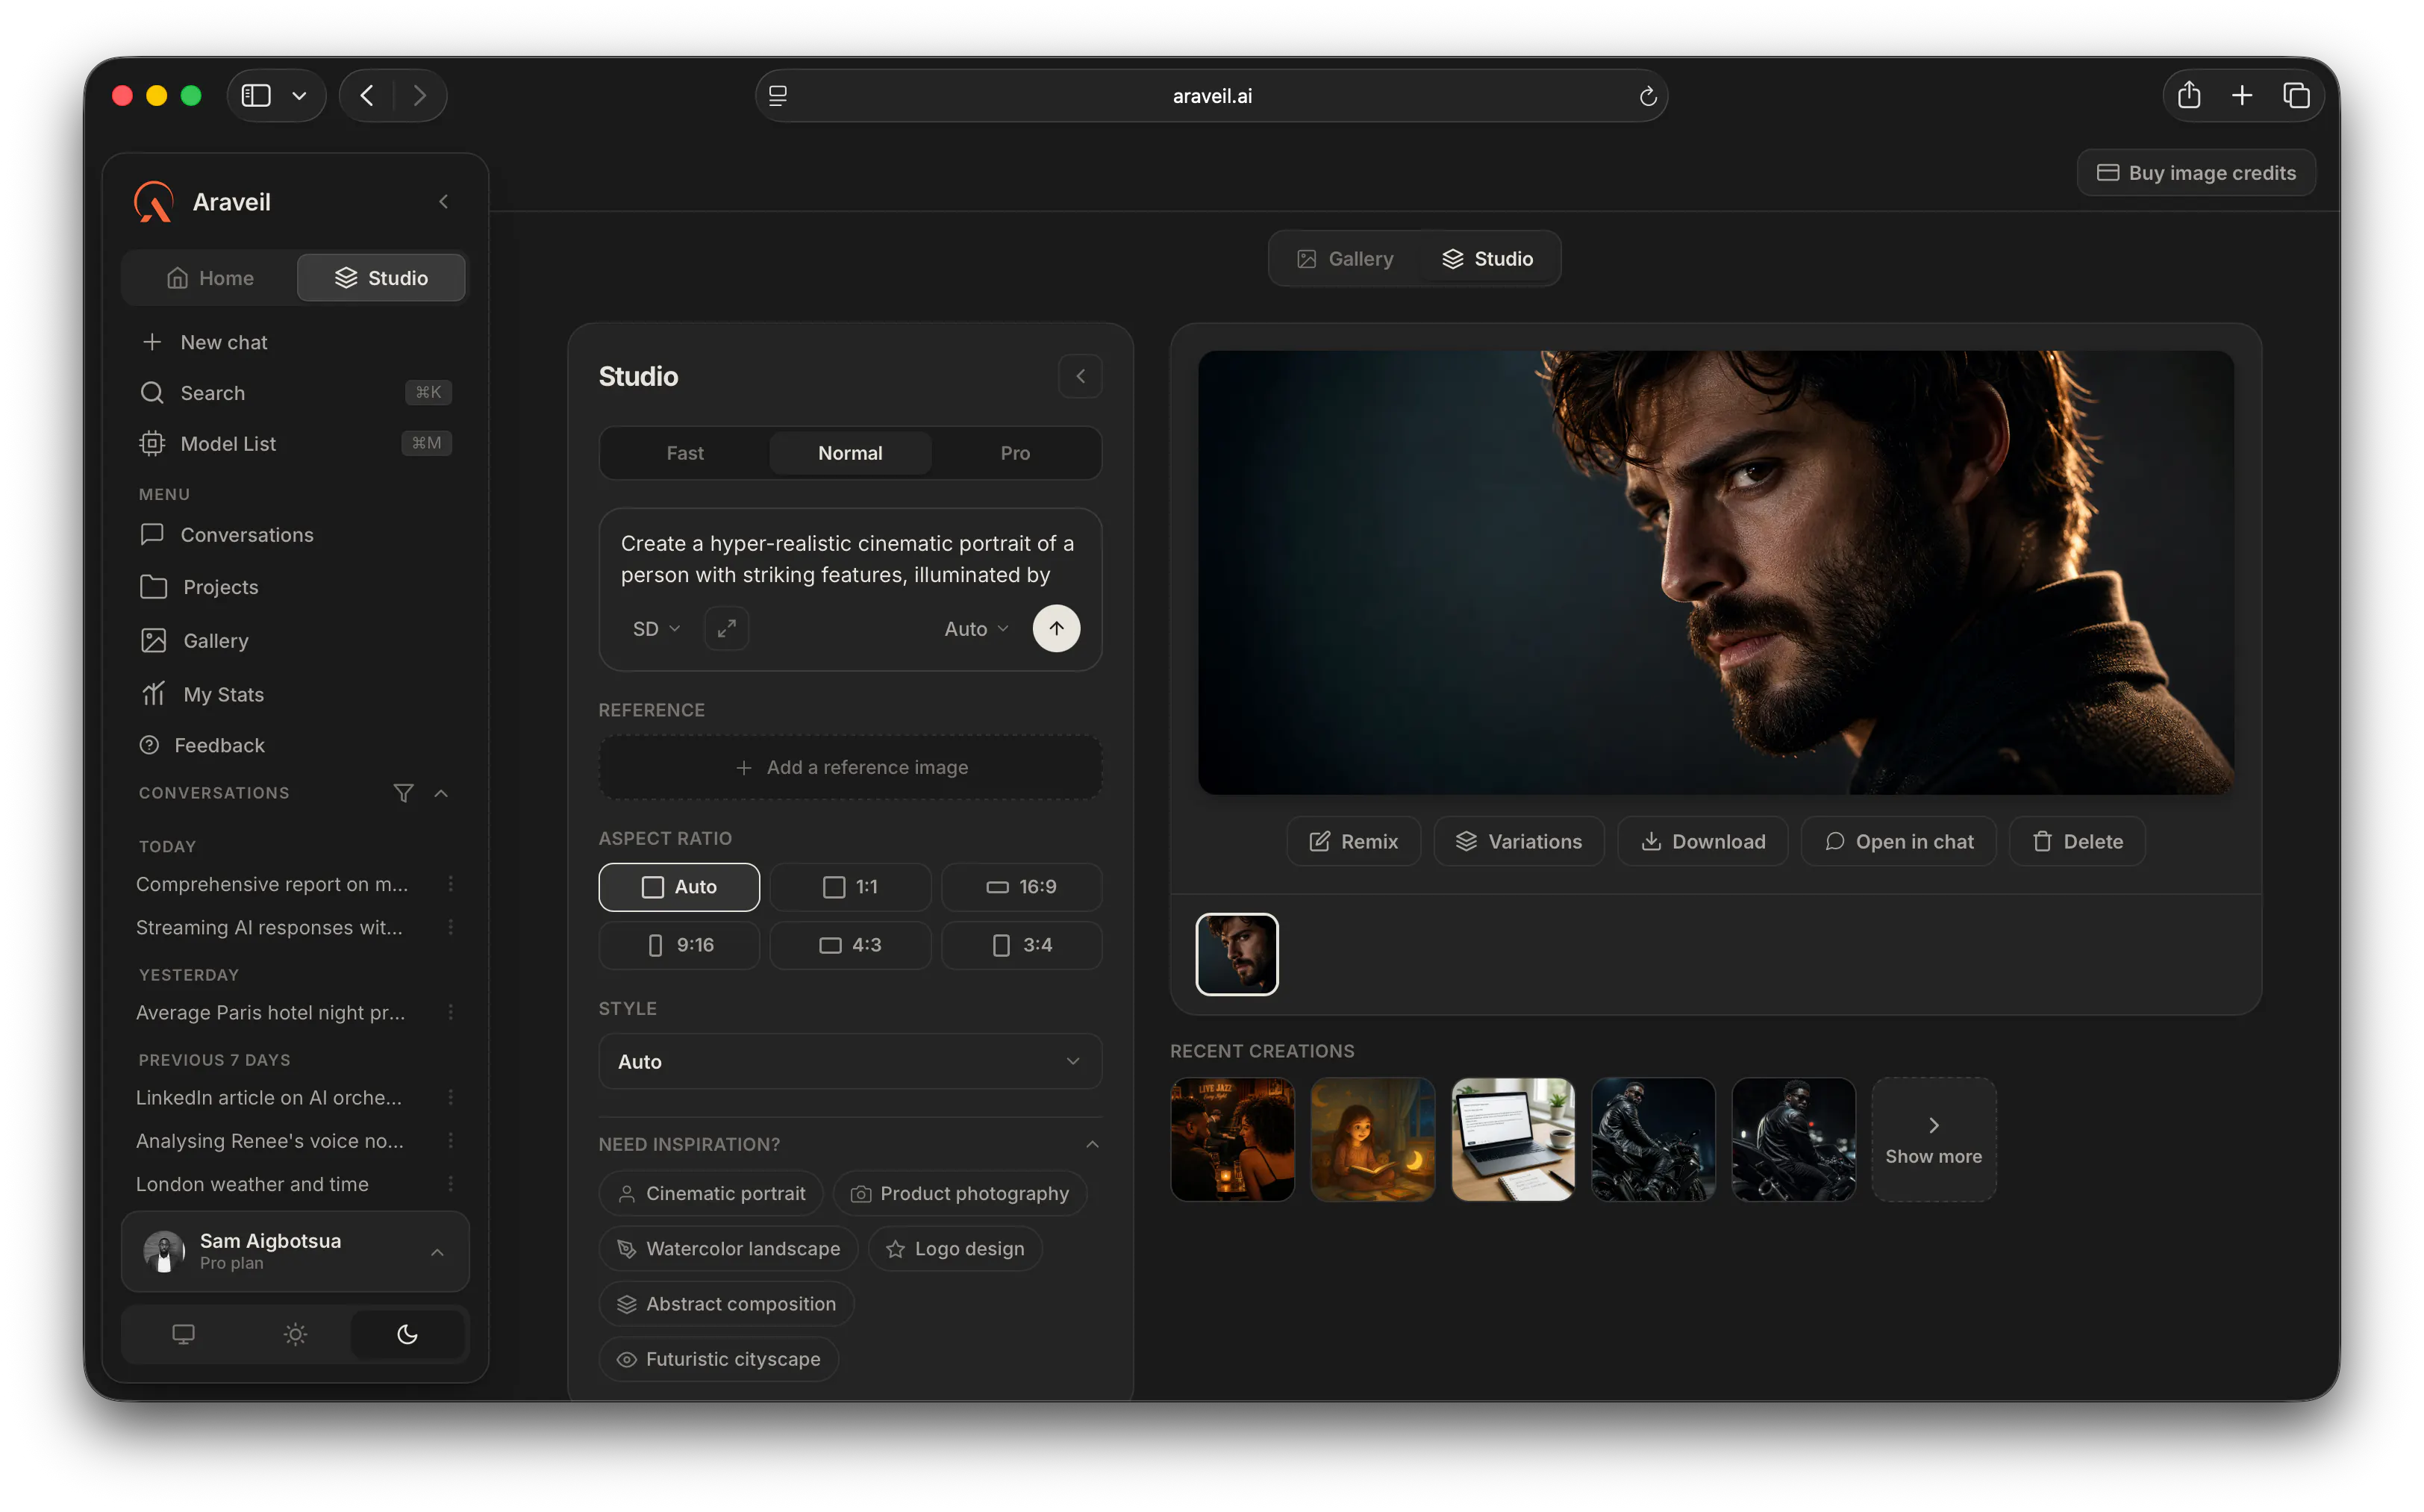
Task: Switch to the Fast mode tab
Action: tap(685, 453)
